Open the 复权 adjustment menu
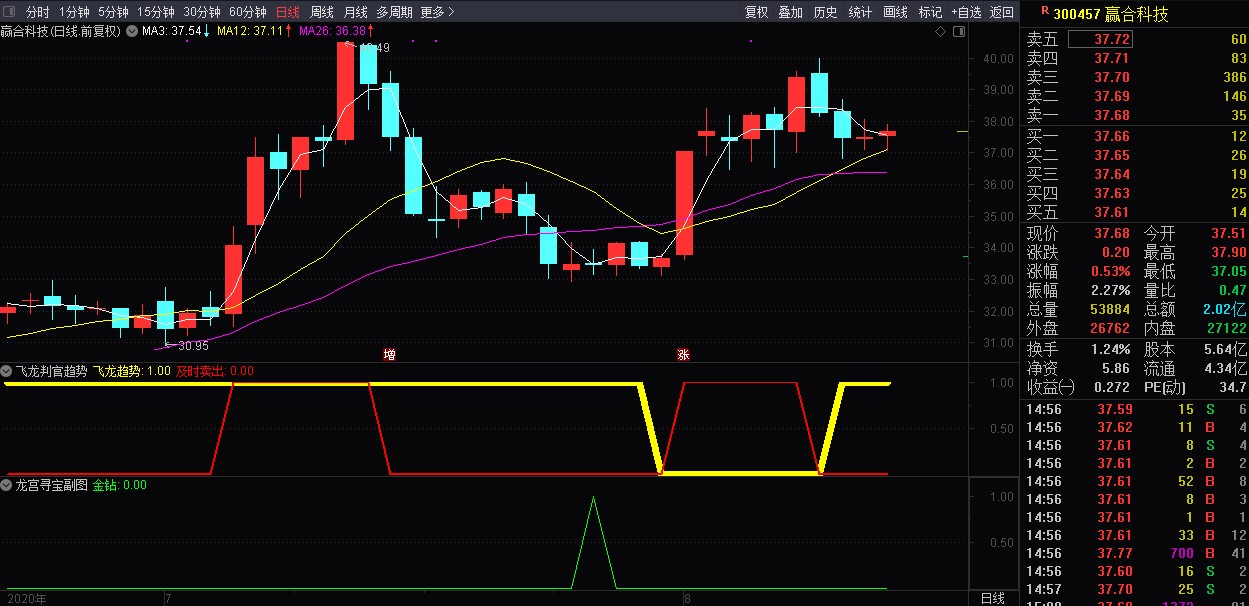This screenshot has width=1249, height=606. pyautogui.click(x=757, y=12)
